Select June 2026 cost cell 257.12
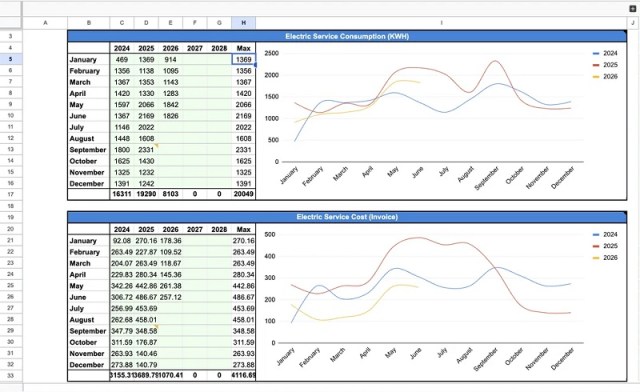Viewport: 640px width, 392px height. [171, 297]
